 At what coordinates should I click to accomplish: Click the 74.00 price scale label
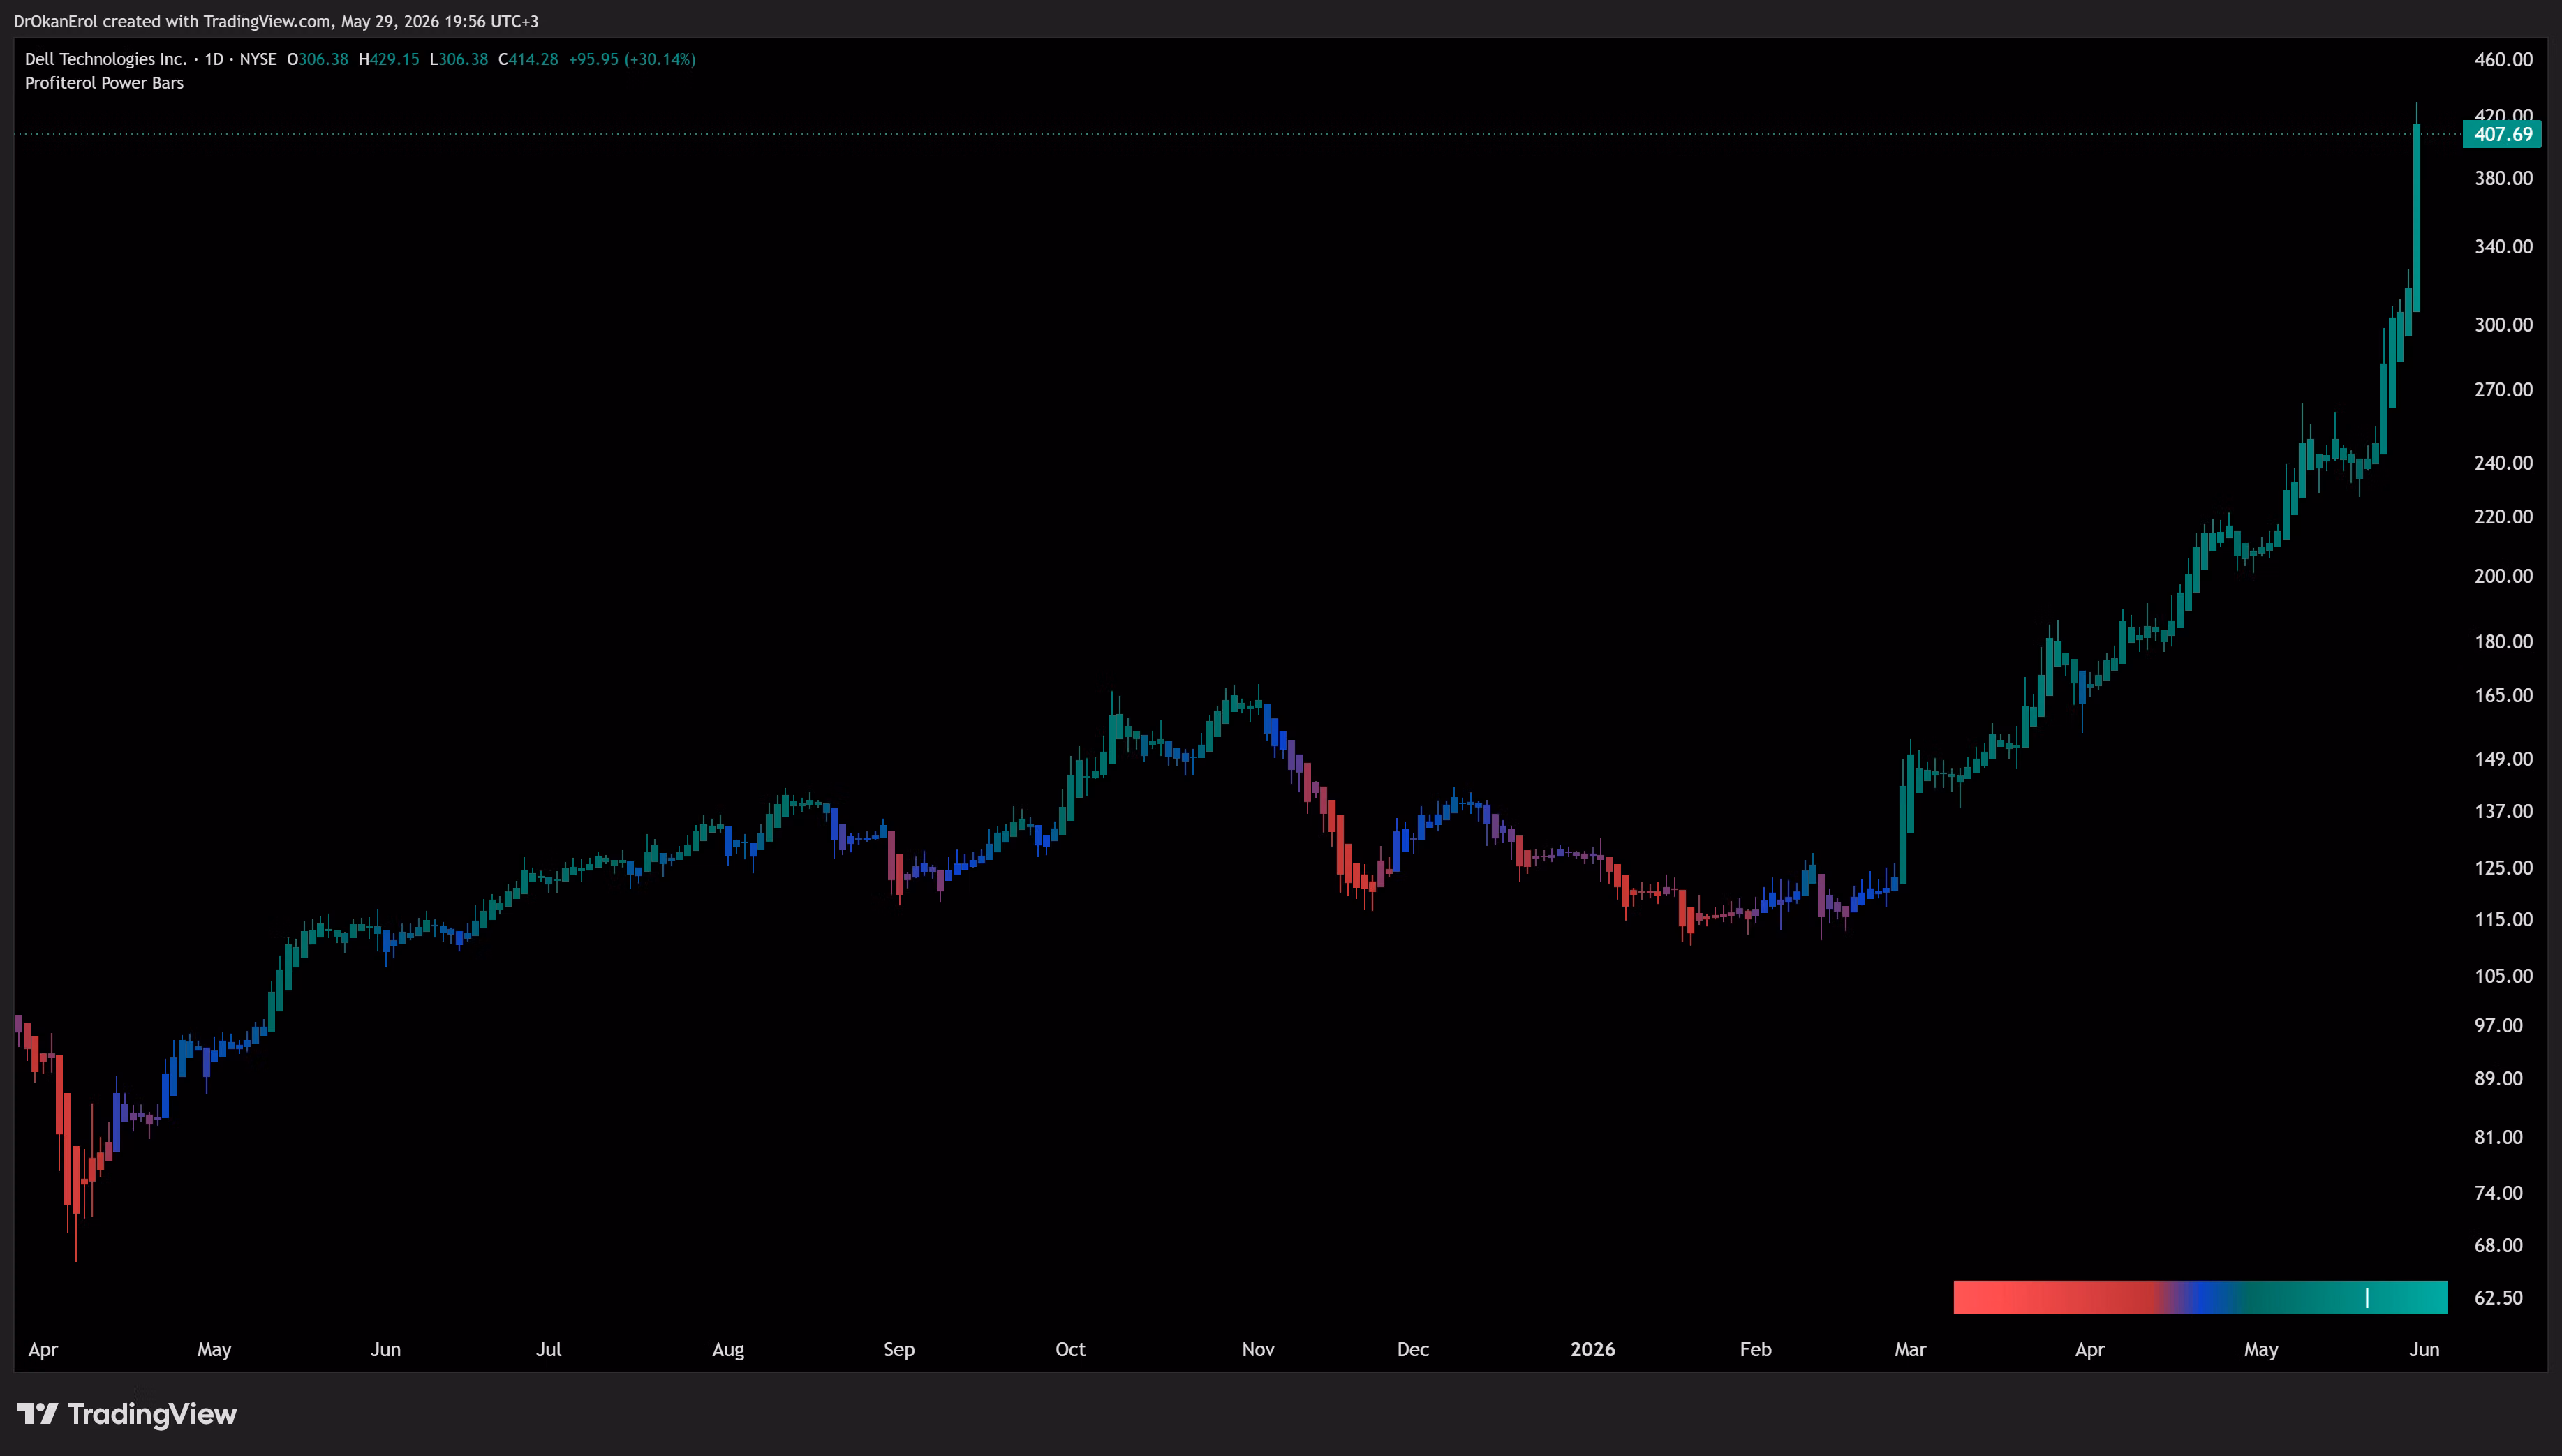(2498, 1193)
